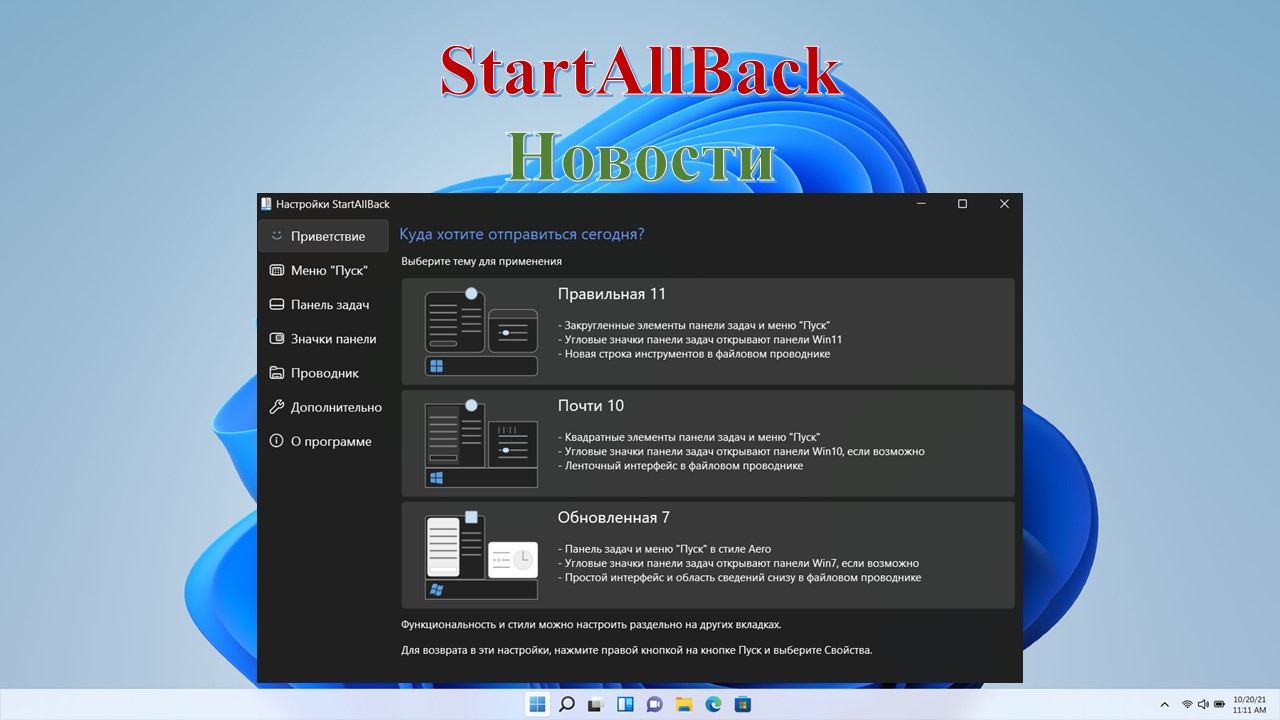Click the battery tray icon
The height and width of the screenshot is (720, 1280).
click(1219, 705)
